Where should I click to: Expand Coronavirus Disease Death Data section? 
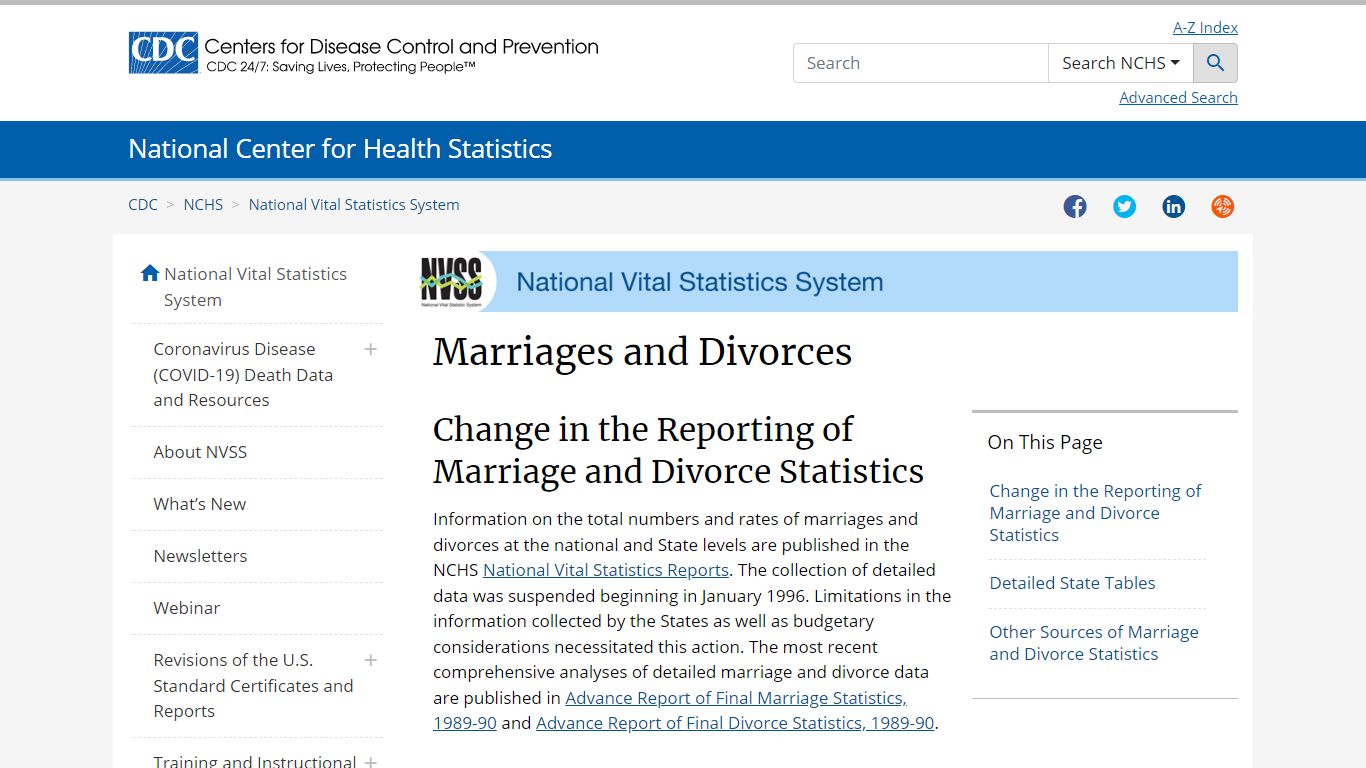click(x=371, y=349)
